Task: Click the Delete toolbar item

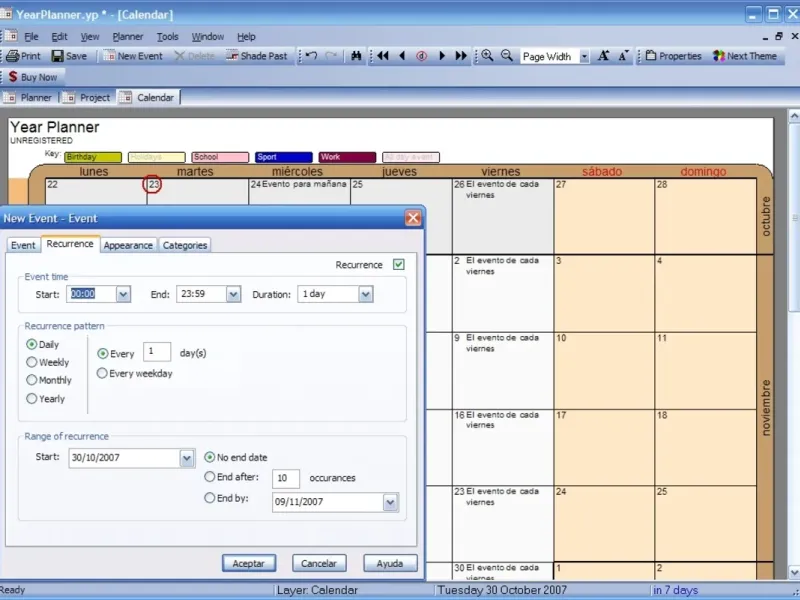Action: (x=194, y=56)
